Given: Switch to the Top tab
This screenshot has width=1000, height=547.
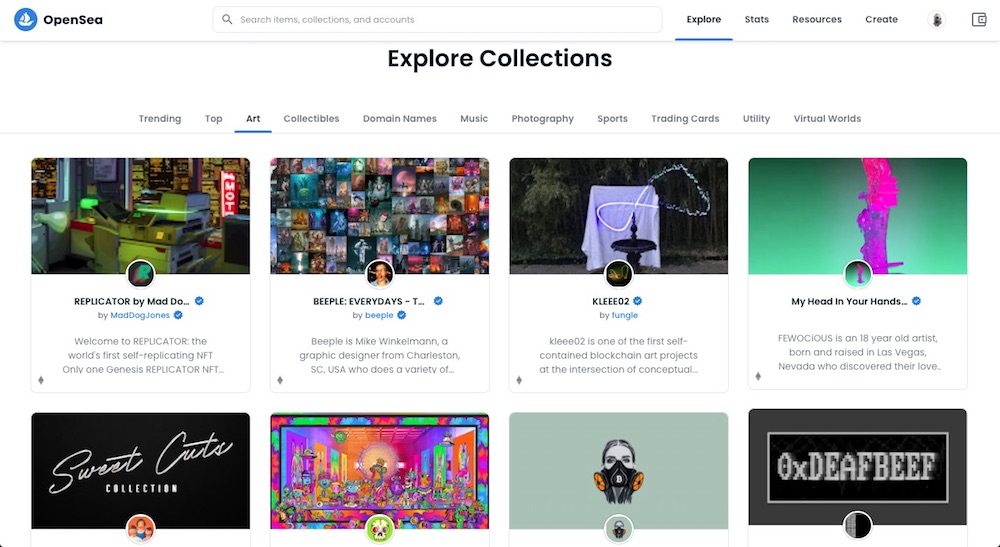Looking at the screenshot, I should (214, 119).
